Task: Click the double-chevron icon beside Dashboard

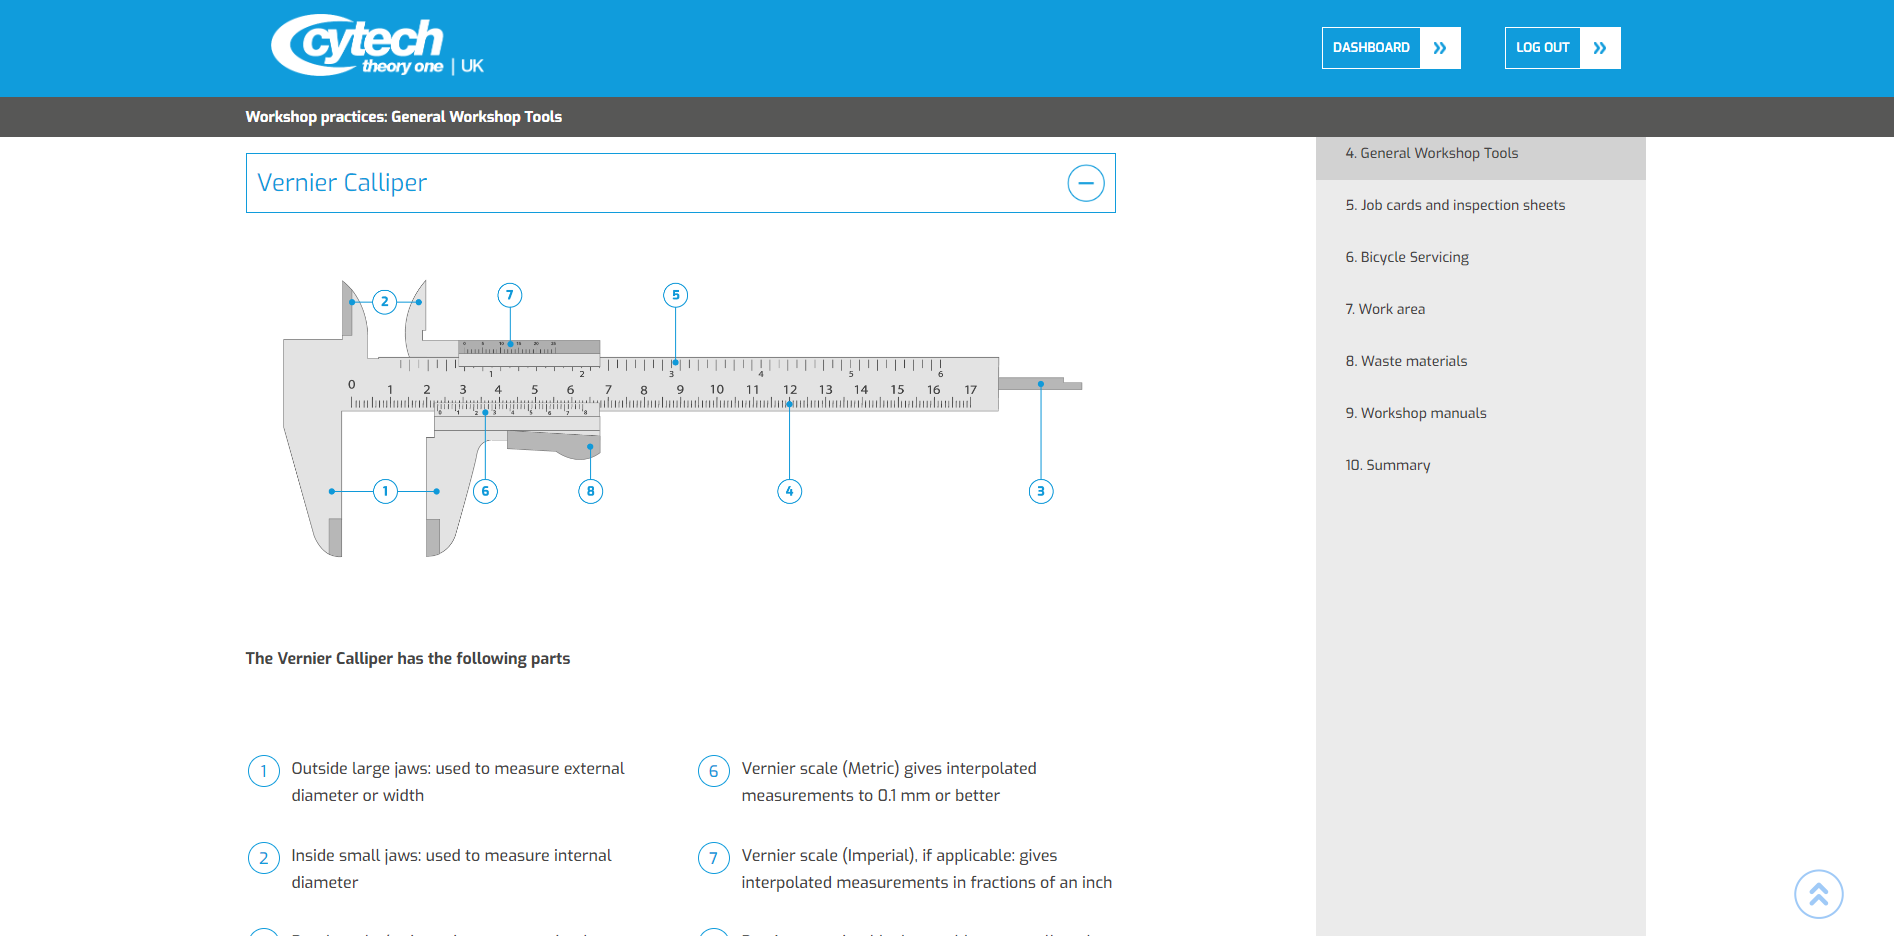Action: click(1440, 48)
